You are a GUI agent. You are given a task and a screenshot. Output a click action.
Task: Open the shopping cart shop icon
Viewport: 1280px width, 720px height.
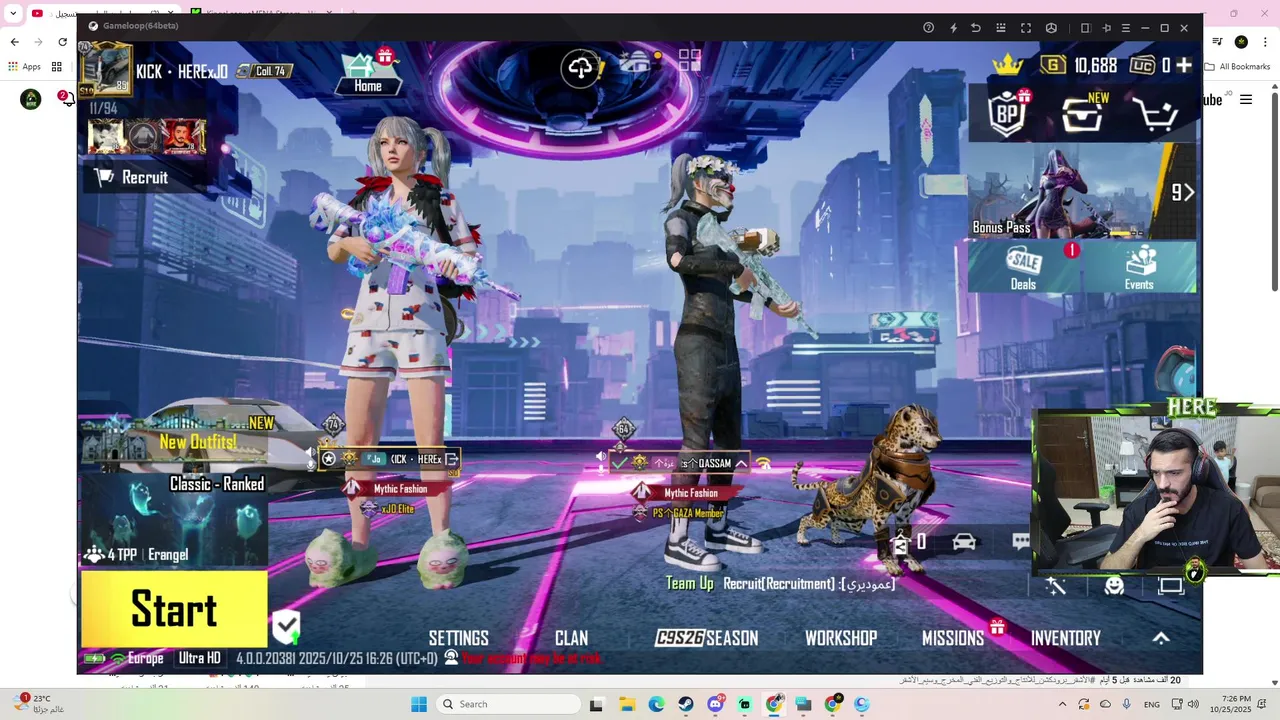(1157, 115)
